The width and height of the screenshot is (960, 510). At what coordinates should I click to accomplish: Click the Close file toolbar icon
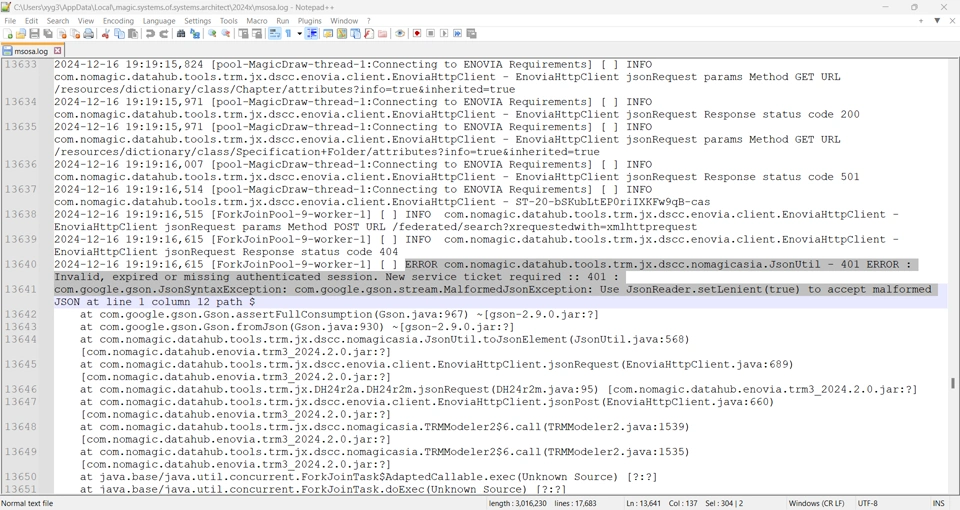pyautogui.click(x=62, y=34)
